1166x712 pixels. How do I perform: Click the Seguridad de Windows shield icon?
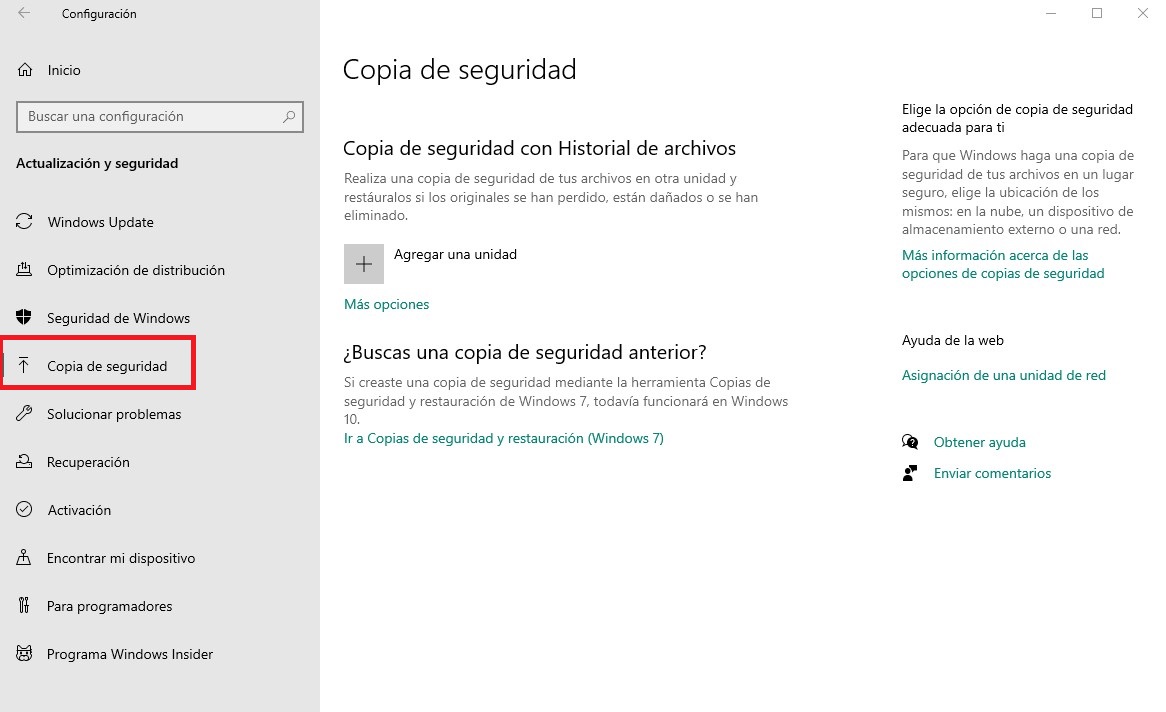25,318
